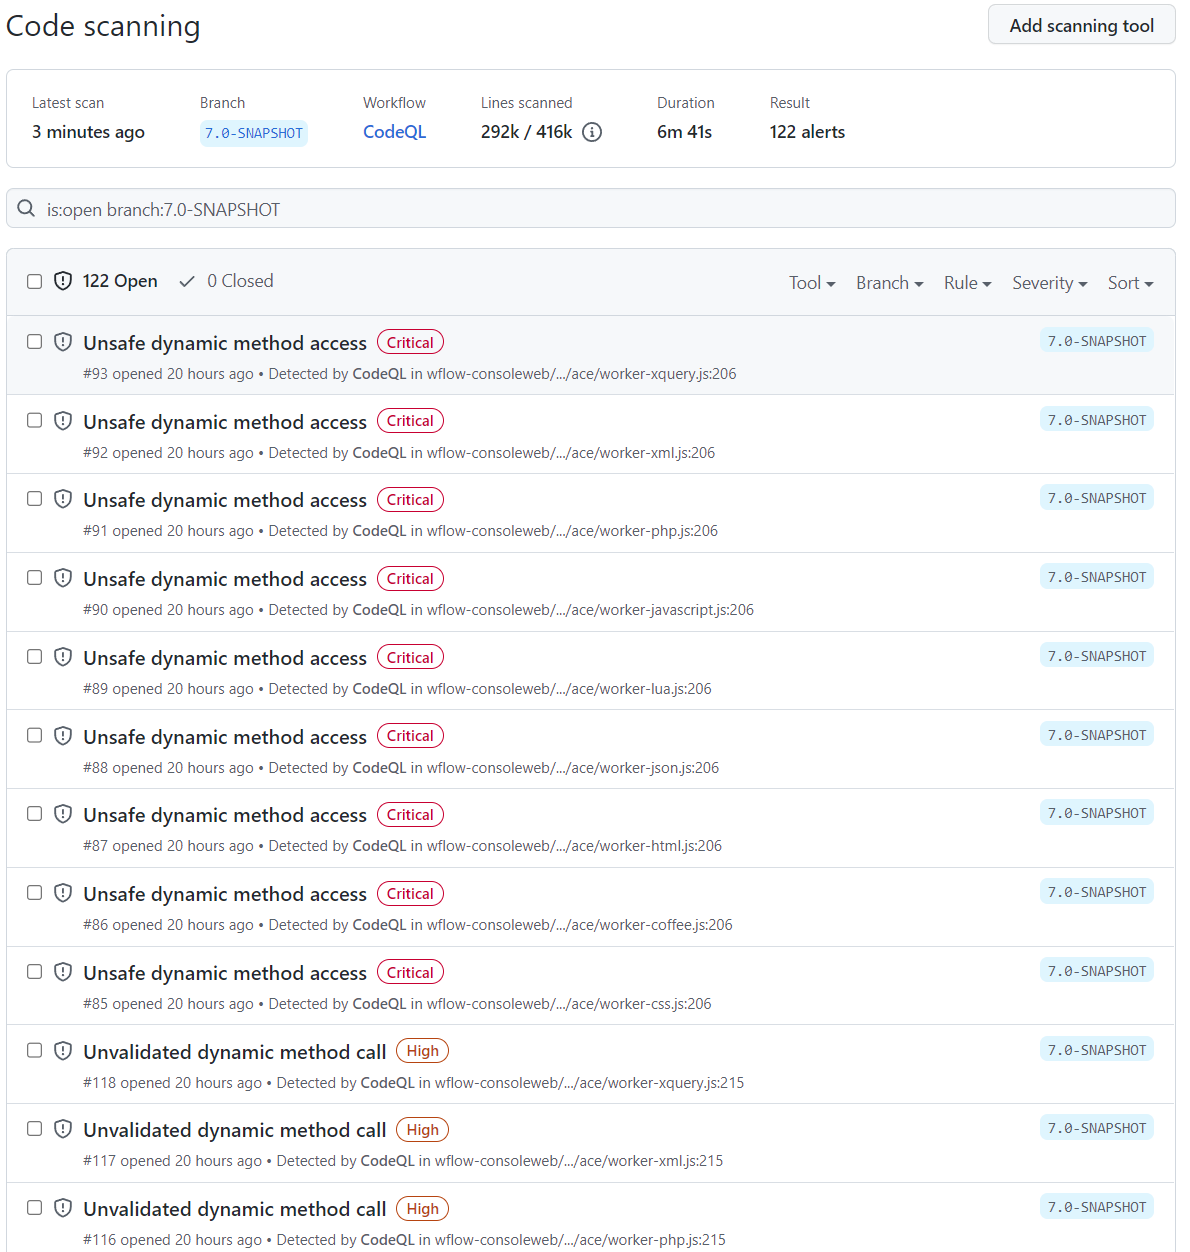Click the alert shield icon on alert #85

coord(63,971)
